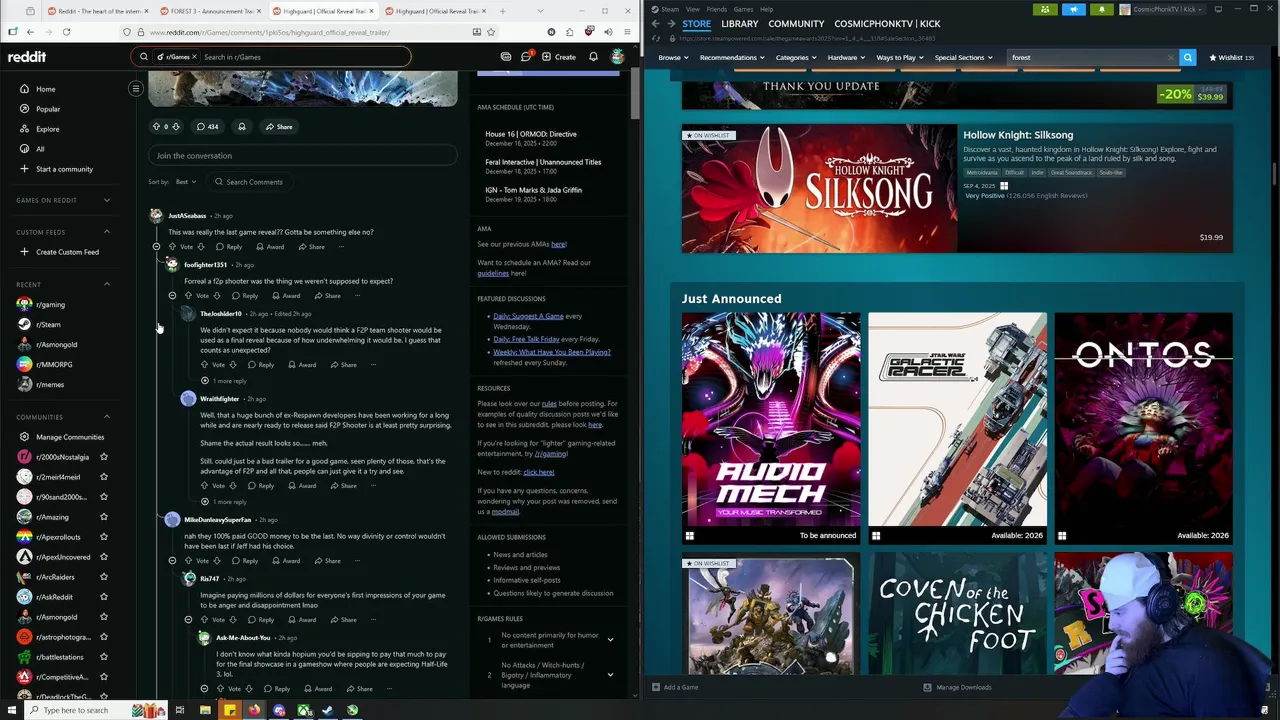Open the Steam View menu
Viewport: 1280px width, 720px height.
click(692, 9)
